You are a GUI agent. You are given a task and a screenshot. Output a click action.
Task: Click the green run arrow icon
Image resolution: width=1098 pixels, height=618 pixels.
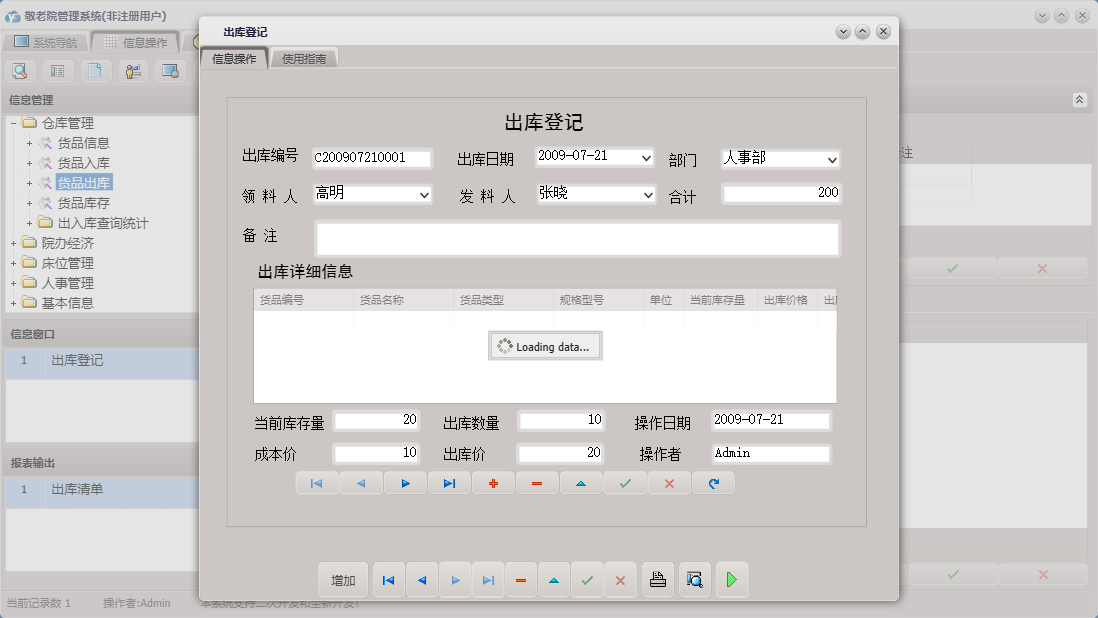tap(731, 579)
